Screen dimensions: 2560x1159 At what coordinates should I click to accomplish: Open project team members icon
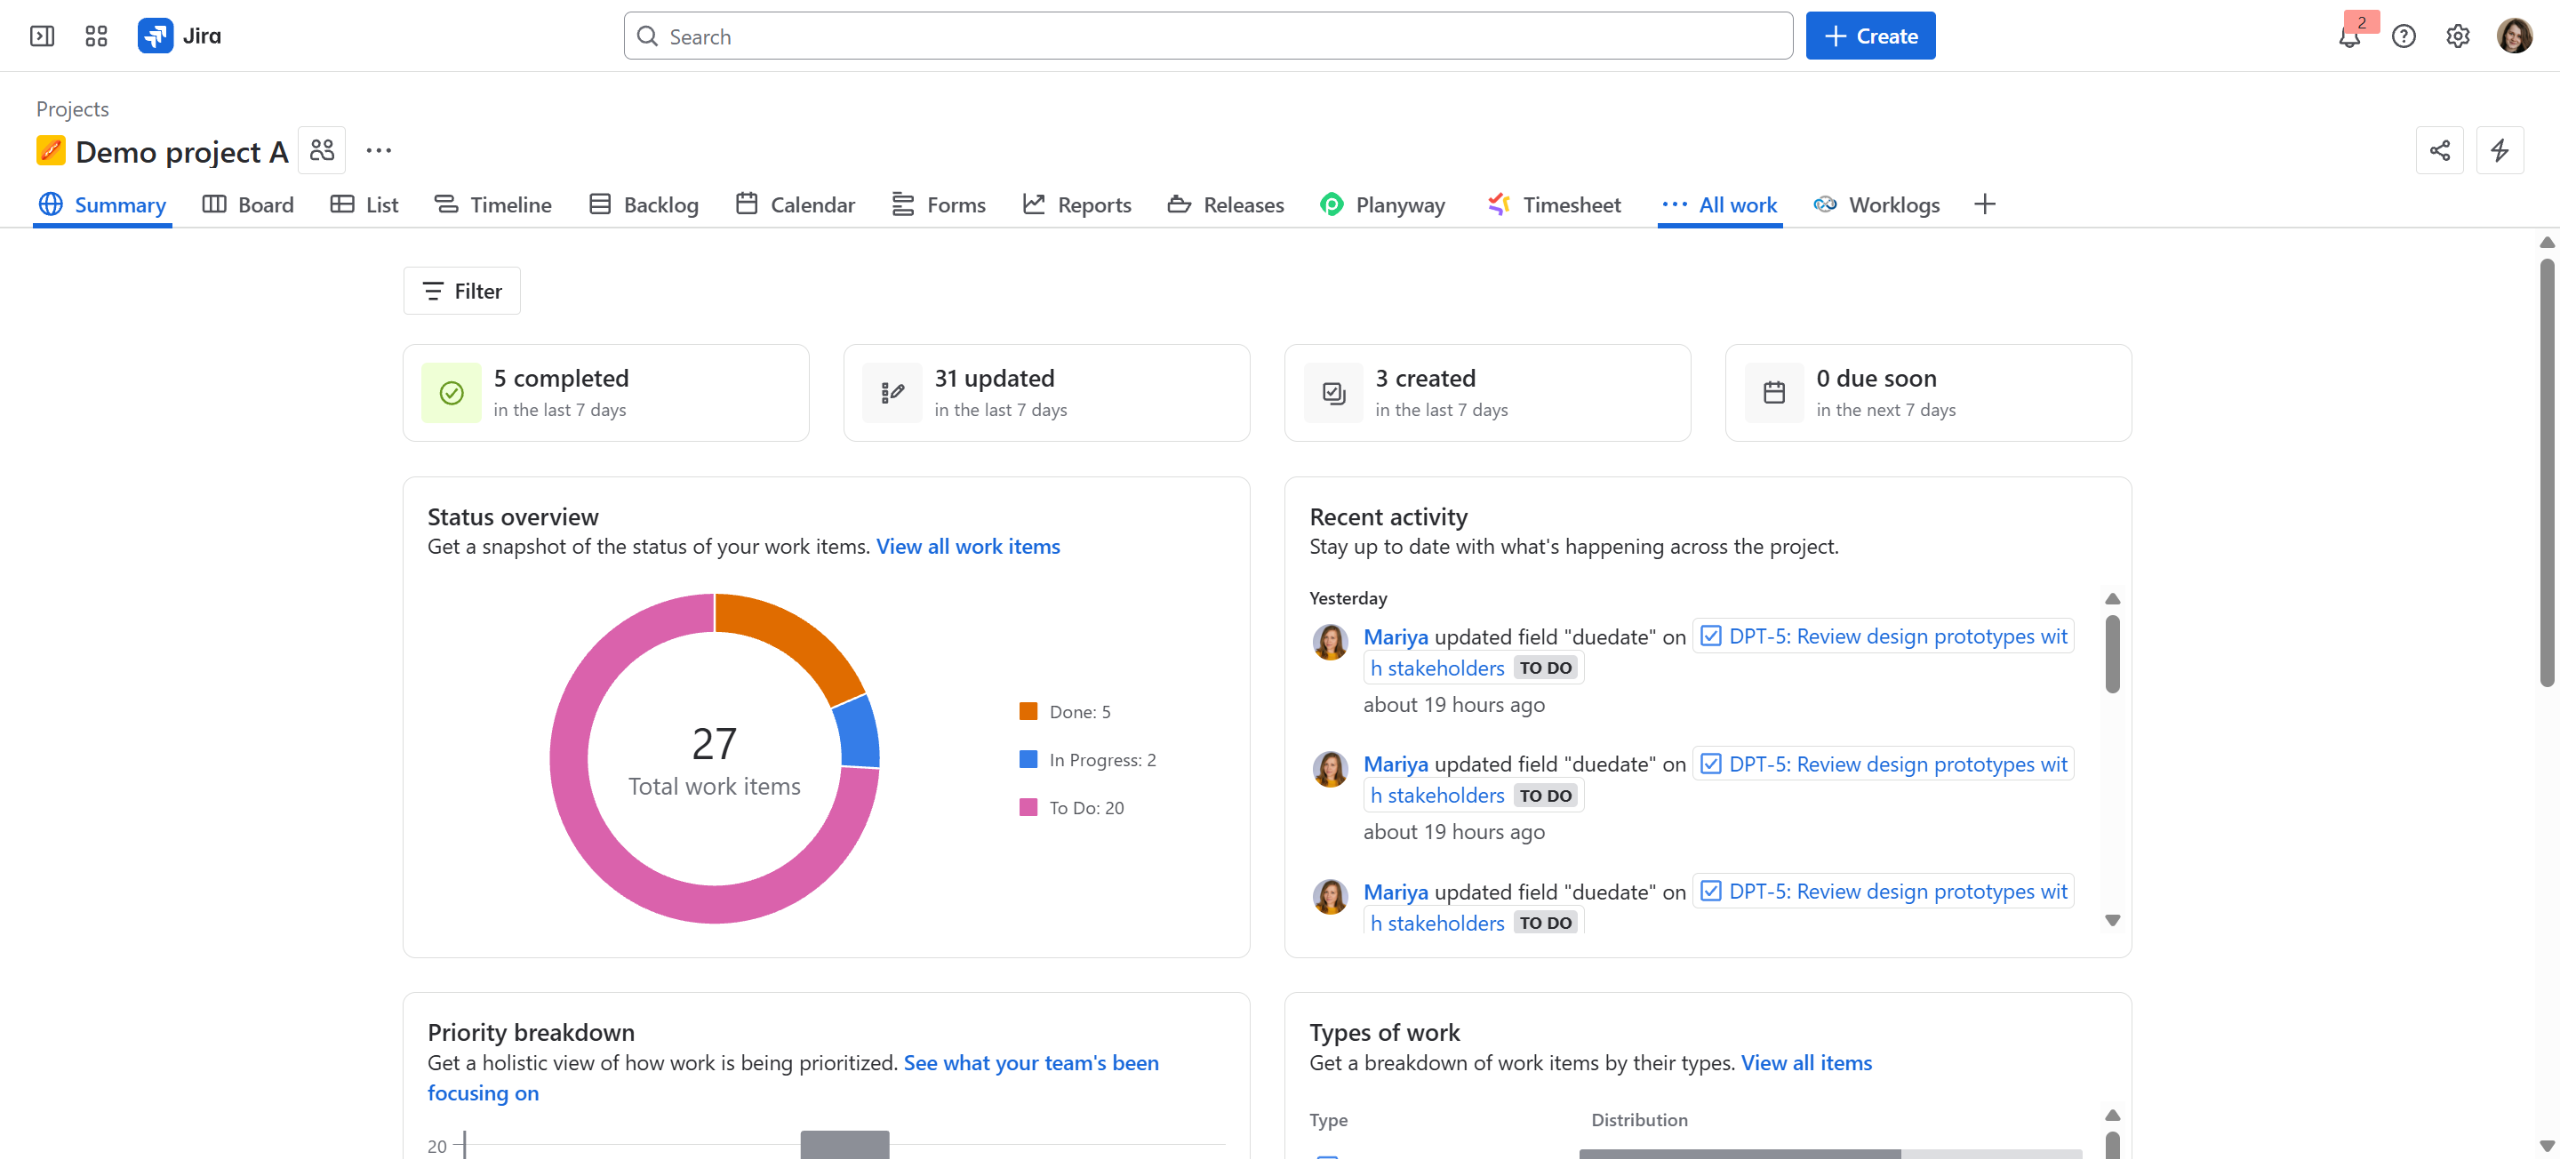(x=322, y=150)
